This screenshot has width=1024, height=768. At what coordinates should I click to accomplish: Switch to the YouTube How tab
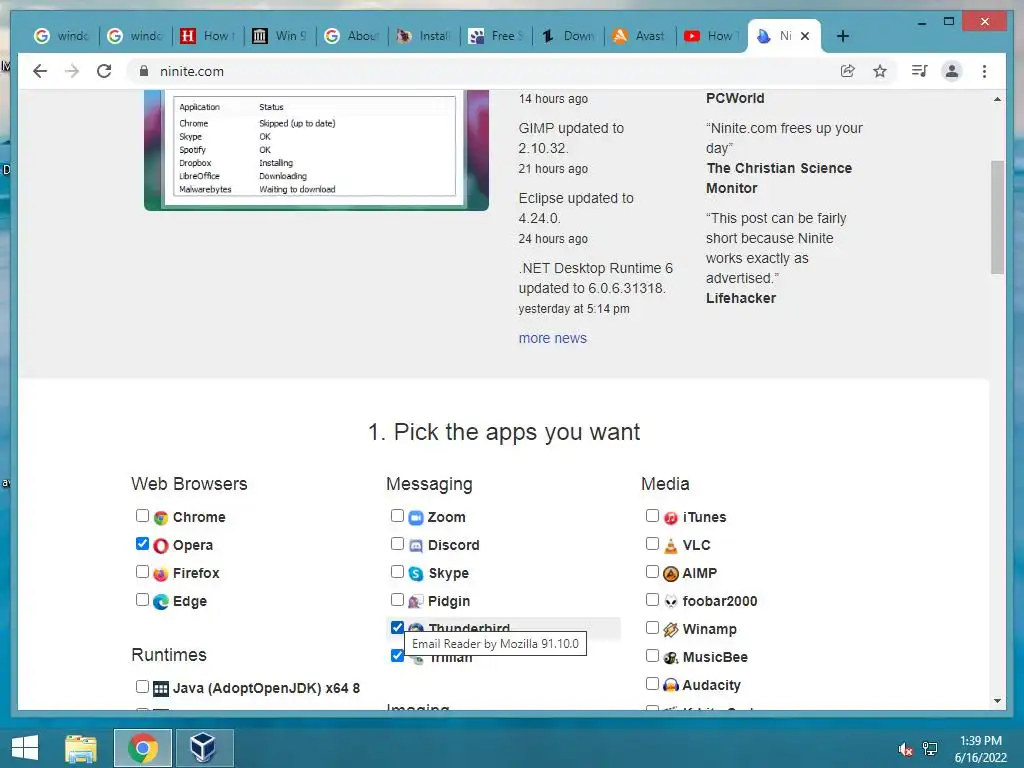(x=711, y=36)
